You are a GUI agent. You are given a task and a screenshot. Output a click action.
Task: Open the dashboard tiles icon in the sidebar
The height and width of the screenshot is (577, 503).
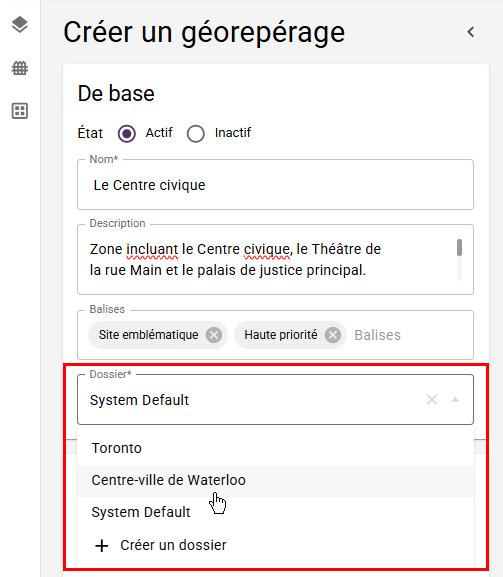(20, 111)
